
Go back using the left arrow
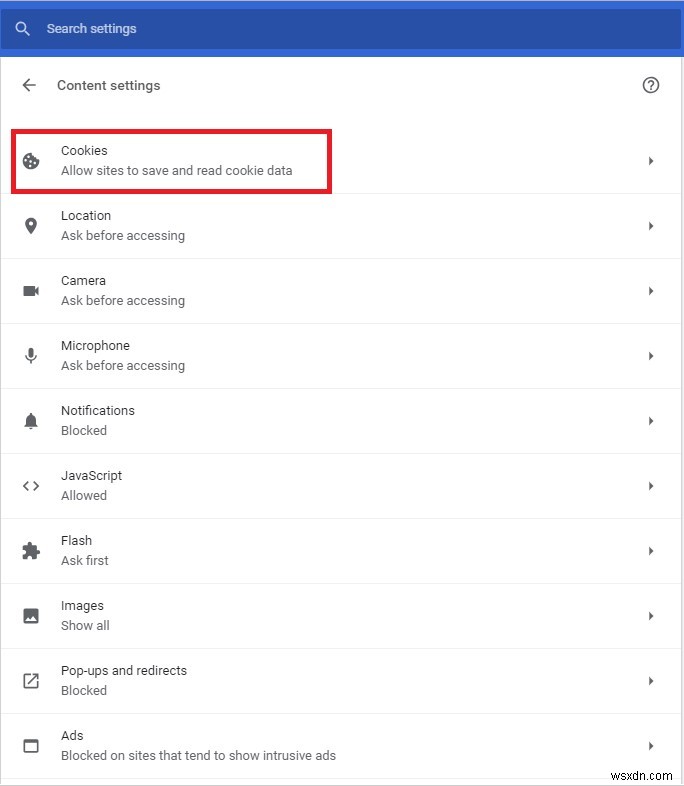pos(29,85)
